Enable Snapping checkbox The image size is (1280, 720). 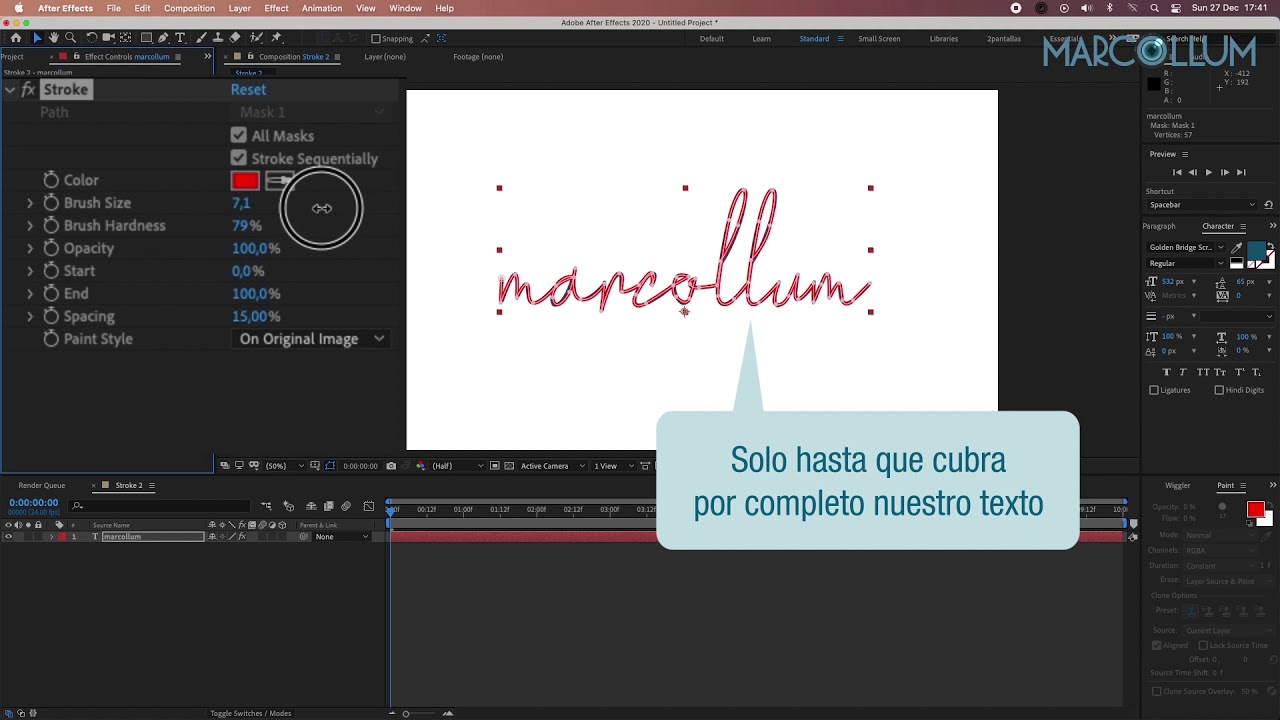[376, 39]
